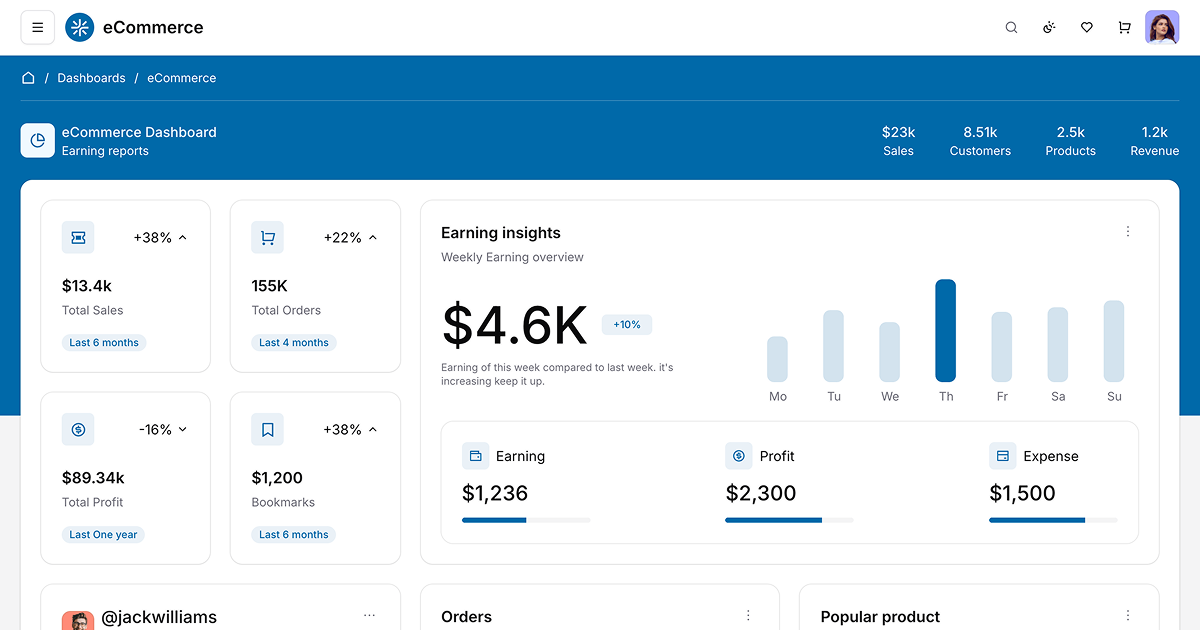The image size is (1200, 630).
Task: Click the +10% earnings badge
Action: (627, 325)
